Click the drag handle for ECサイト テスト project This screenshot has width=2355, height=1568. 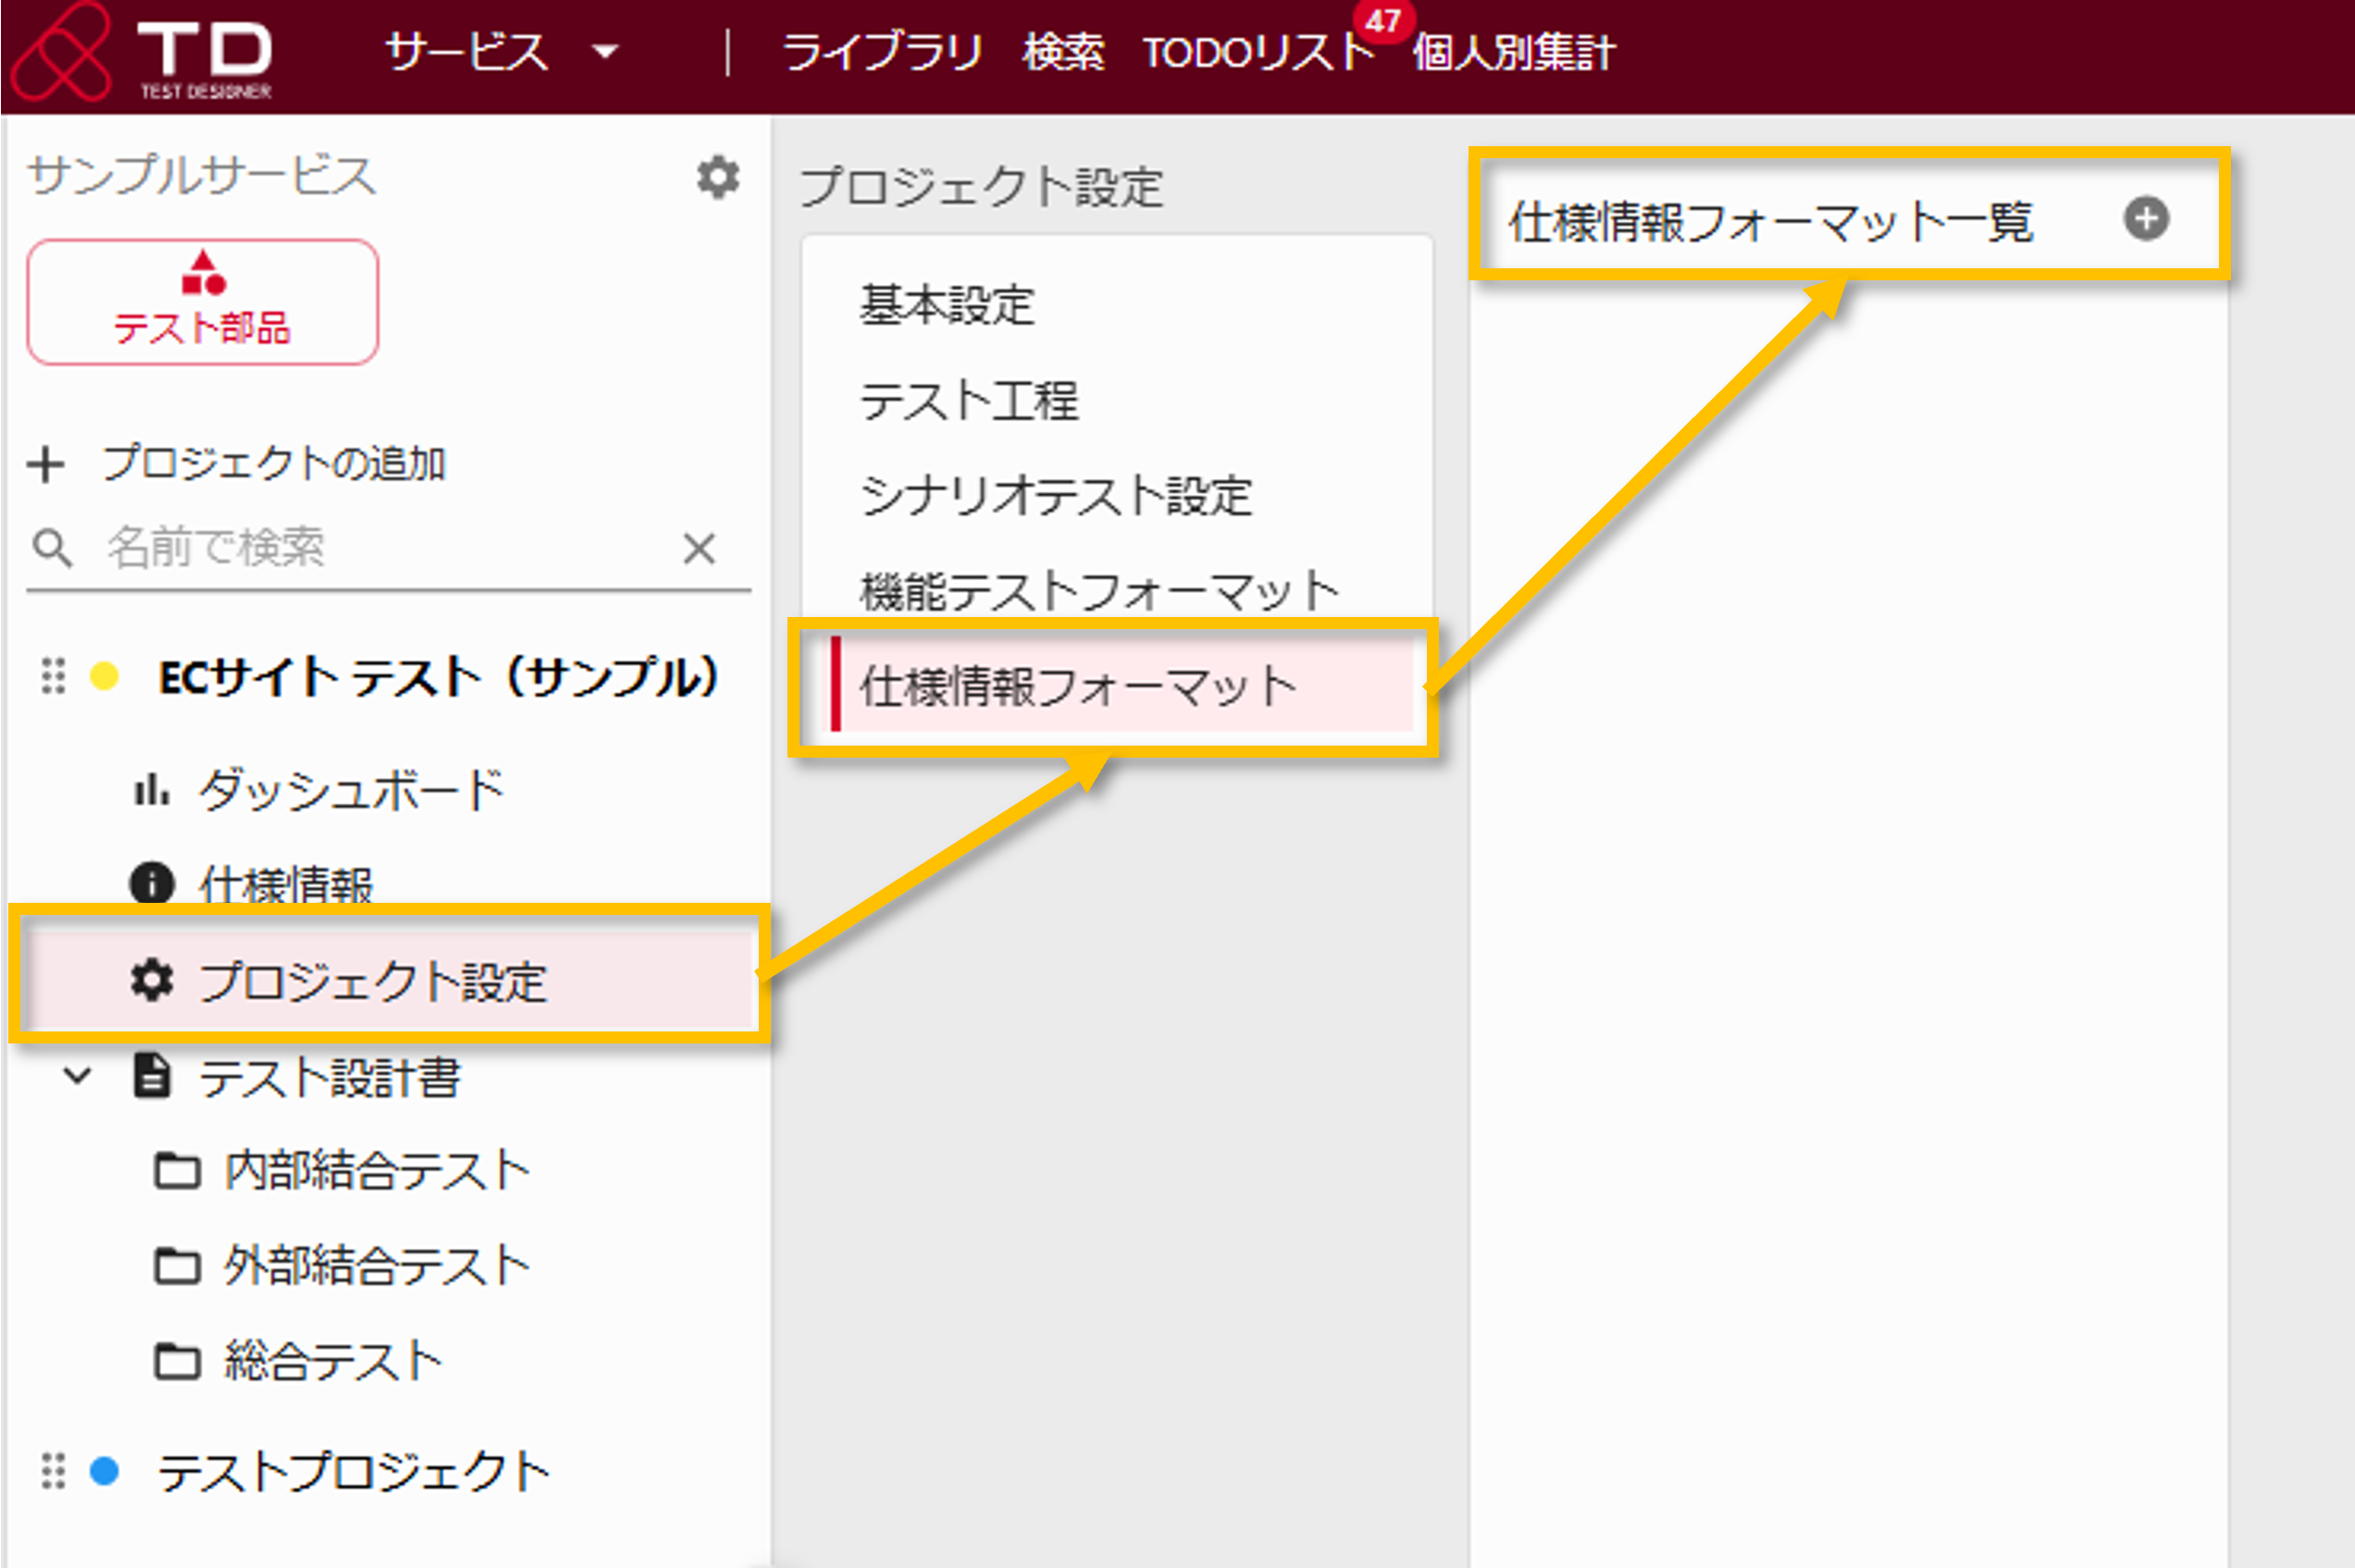pos(53,677)
